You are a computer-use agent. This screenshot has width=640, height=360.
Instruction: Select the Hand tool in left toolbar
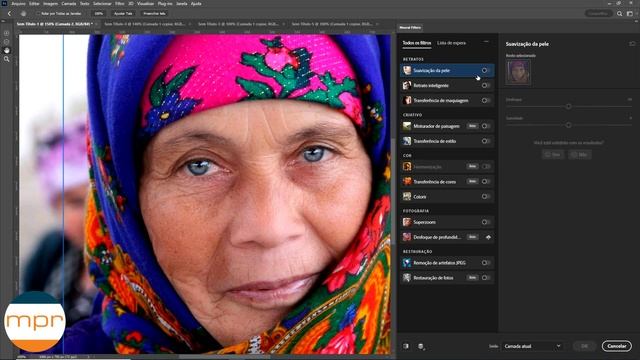tap(7, 50)
